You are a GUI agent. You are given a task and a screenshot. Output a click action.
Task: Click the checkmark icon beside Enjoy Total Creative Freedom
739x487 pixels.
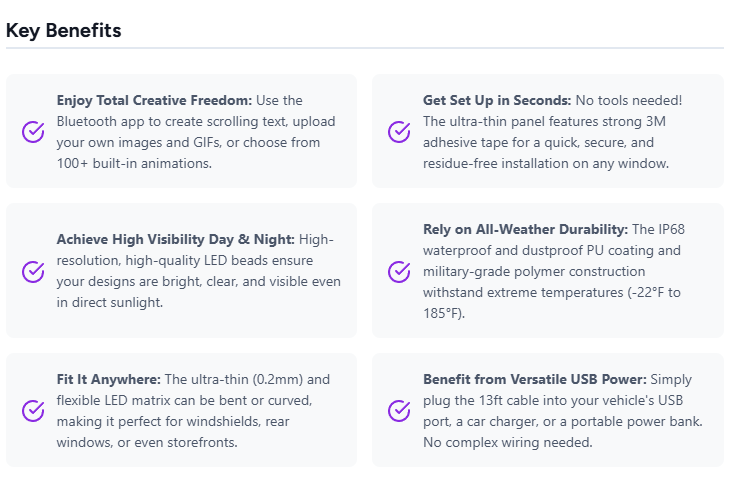point(33,132)
